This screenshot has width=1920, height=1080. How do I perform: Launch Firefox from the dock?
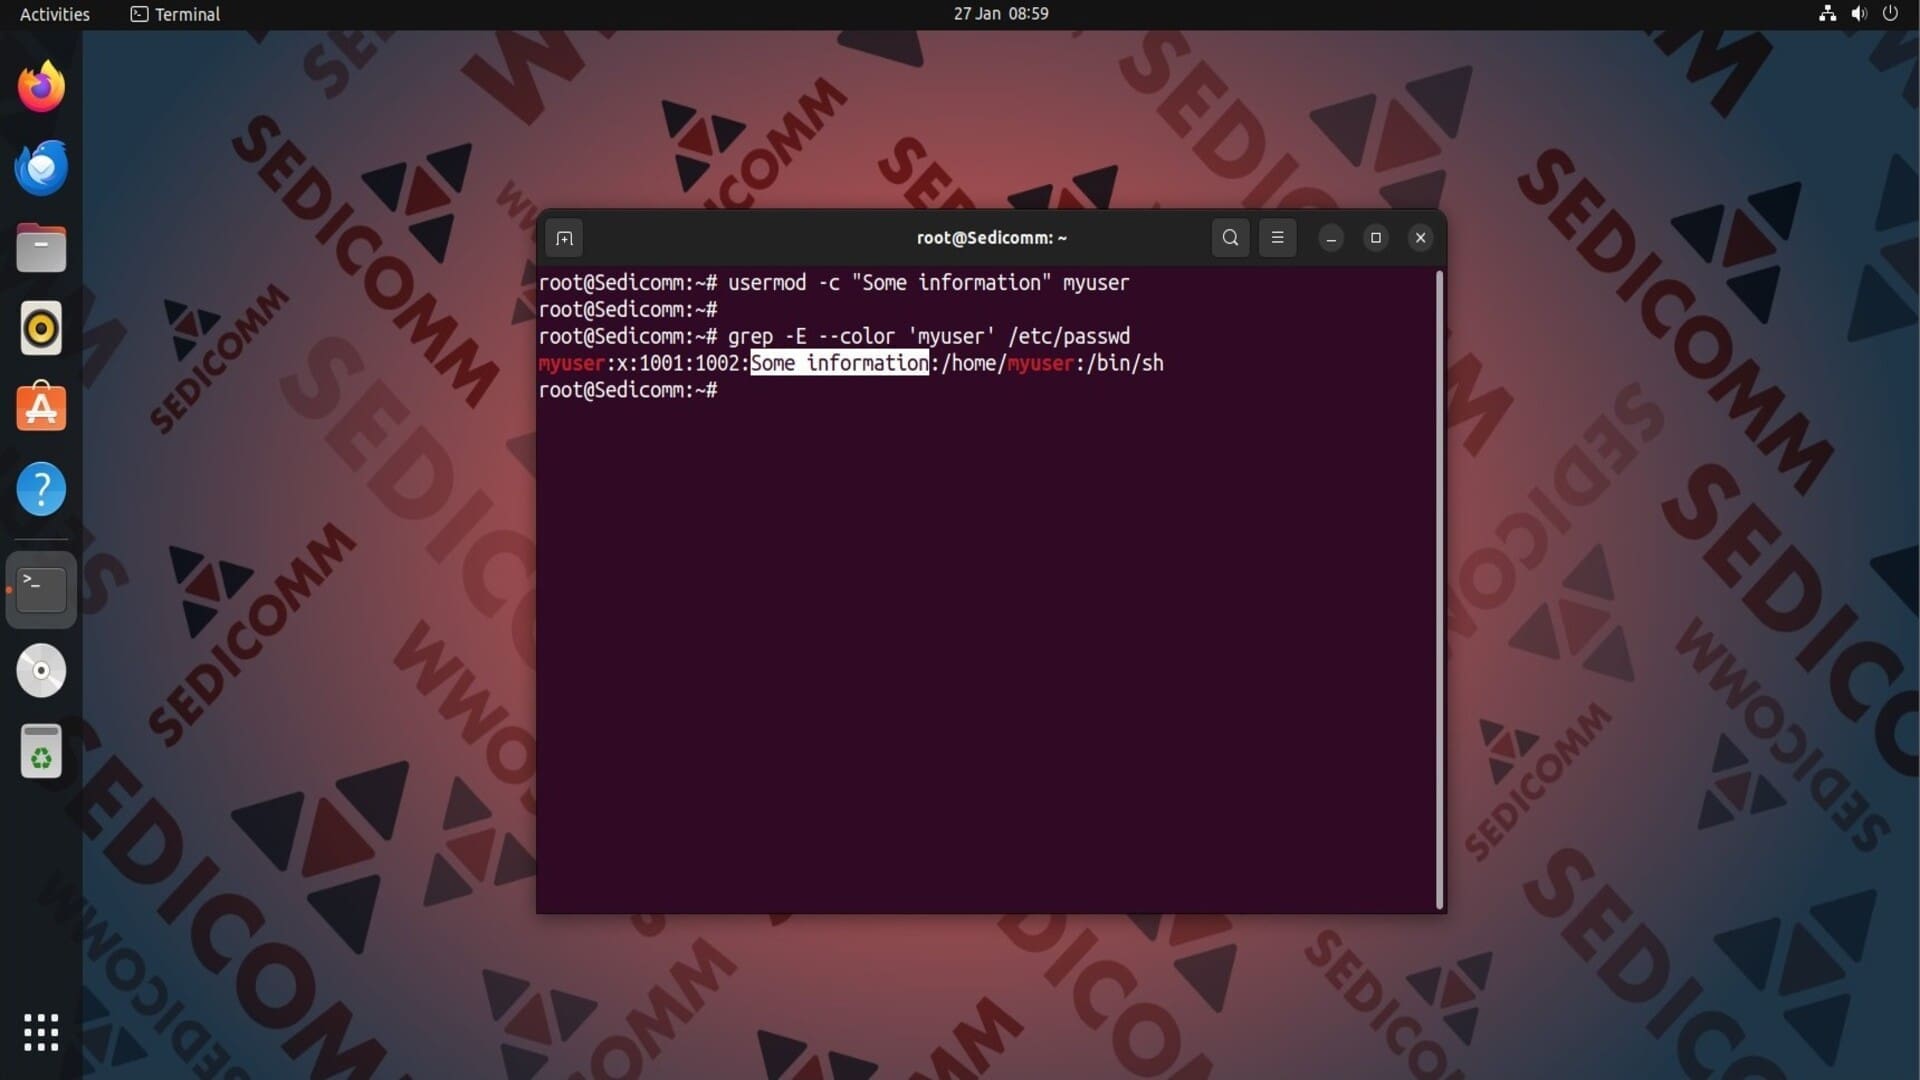coord(41,87)
